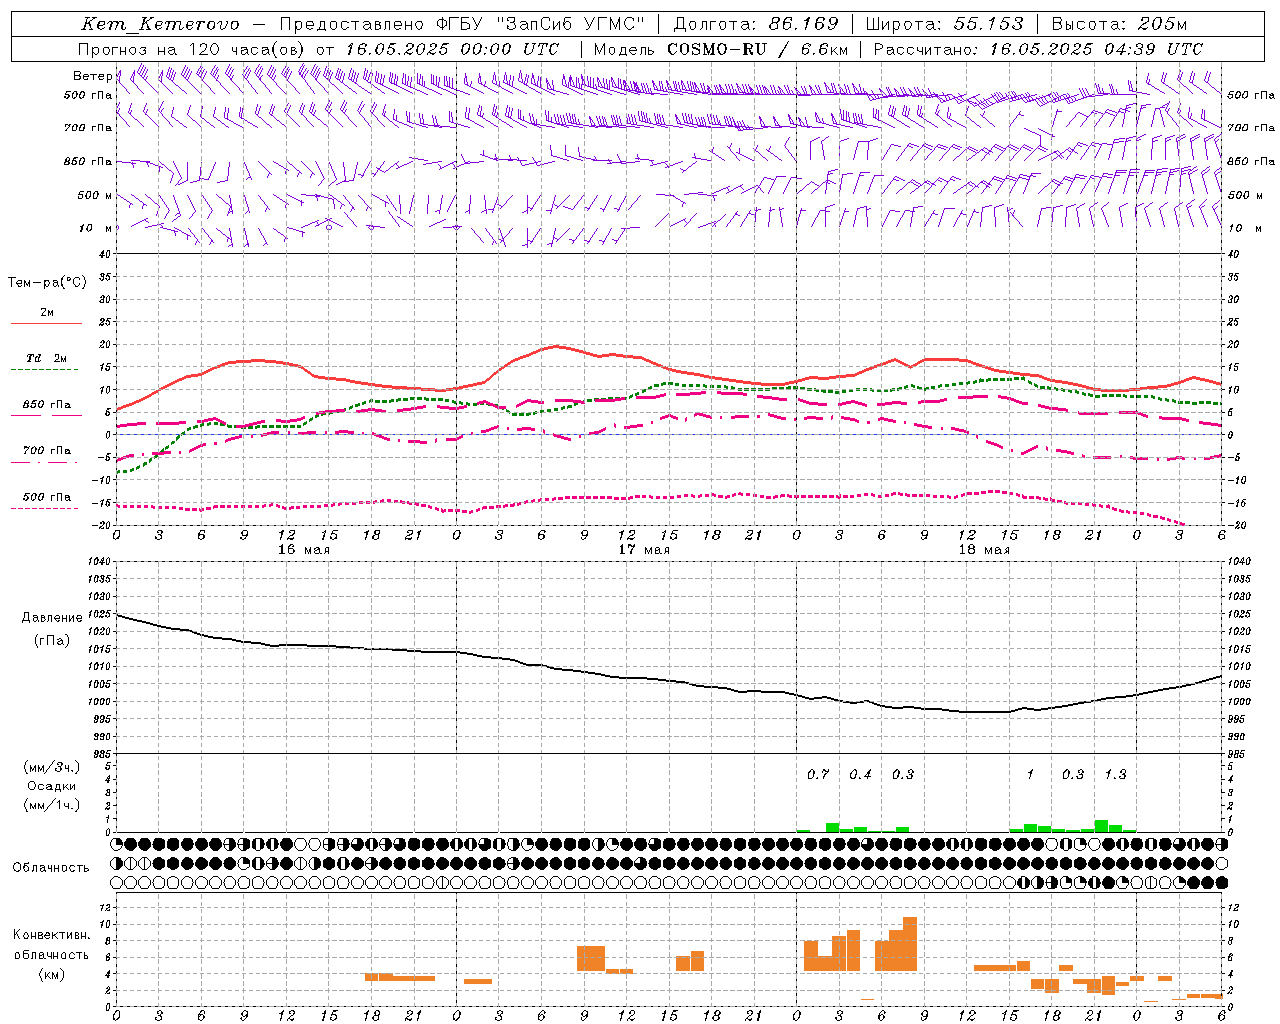This screenshot has height=1024, width=1280.
Task: Click the 'Тем-ра(°C)' temperature panel label
Action: pyautogui.click(x=47, y=283)
